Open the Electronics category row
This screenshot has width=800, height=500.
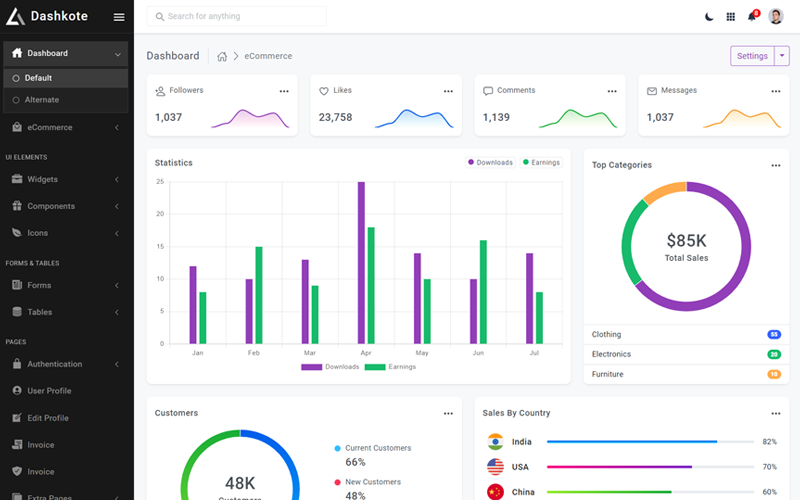tap(686, 354)
